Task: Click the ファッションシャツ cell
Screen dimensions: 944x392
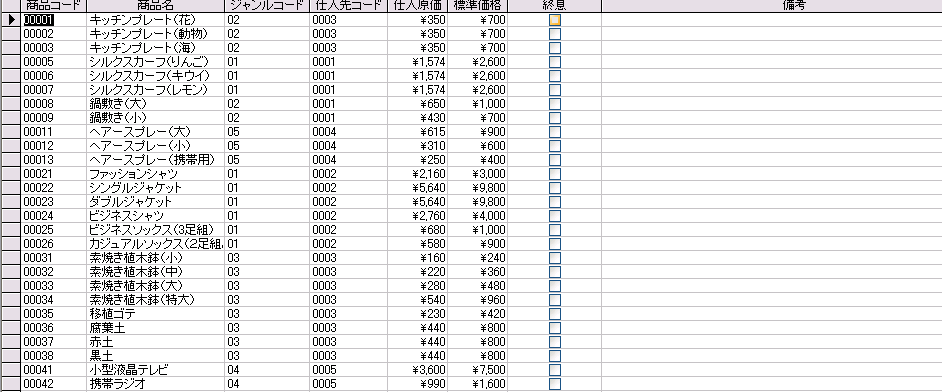Action: pyautogui.click(x=155, y=173)
